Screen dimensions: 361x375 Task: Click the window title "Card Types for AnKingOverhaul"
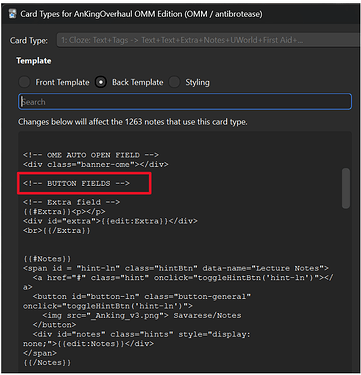pos(141,14)
